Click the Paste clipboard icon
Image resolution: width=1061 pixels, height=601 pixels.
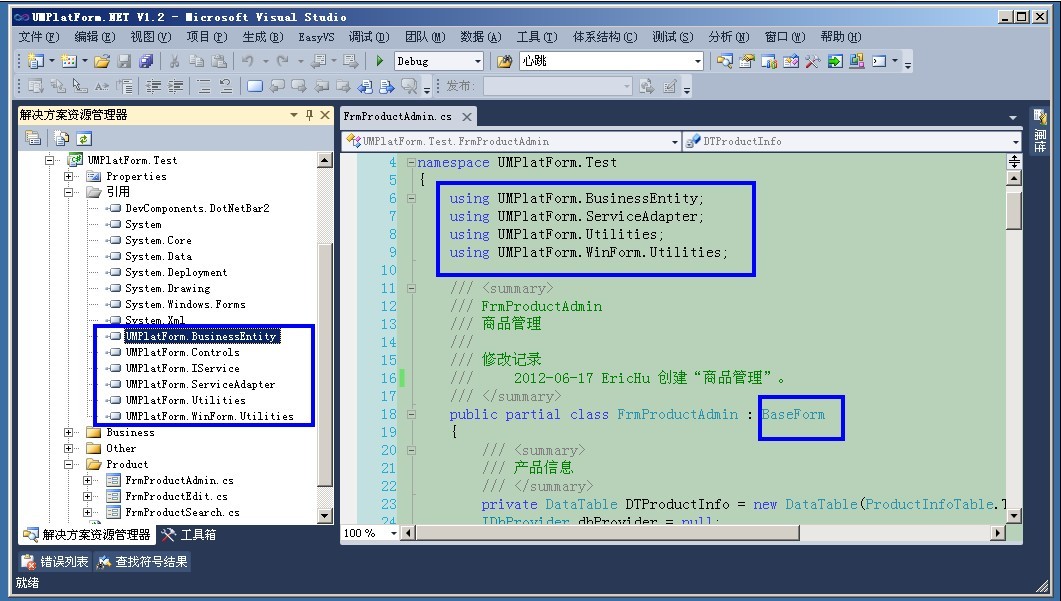point(219,62)
